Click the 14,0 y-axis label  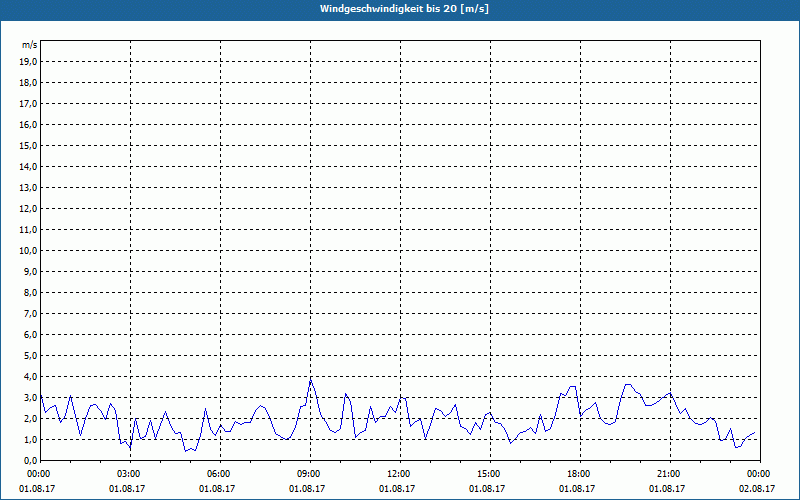tap(28, 166)
